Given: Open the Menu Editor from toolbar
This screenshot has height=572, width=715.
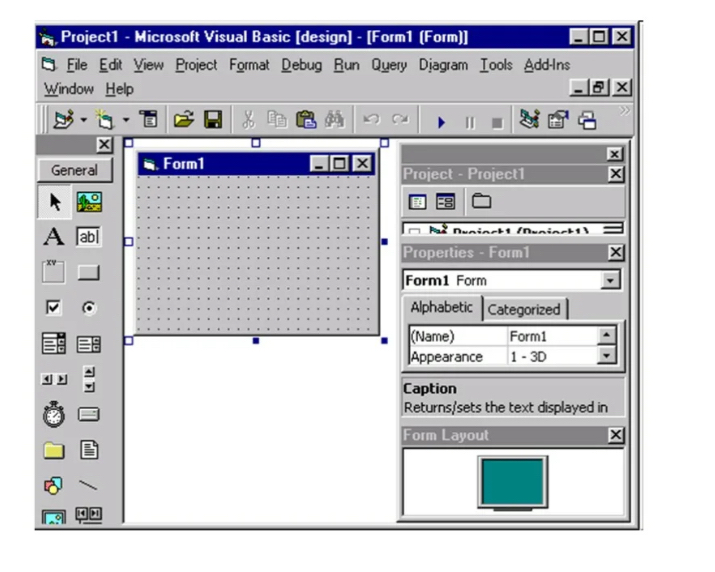Looking at the screenshot, I should 148,120.
